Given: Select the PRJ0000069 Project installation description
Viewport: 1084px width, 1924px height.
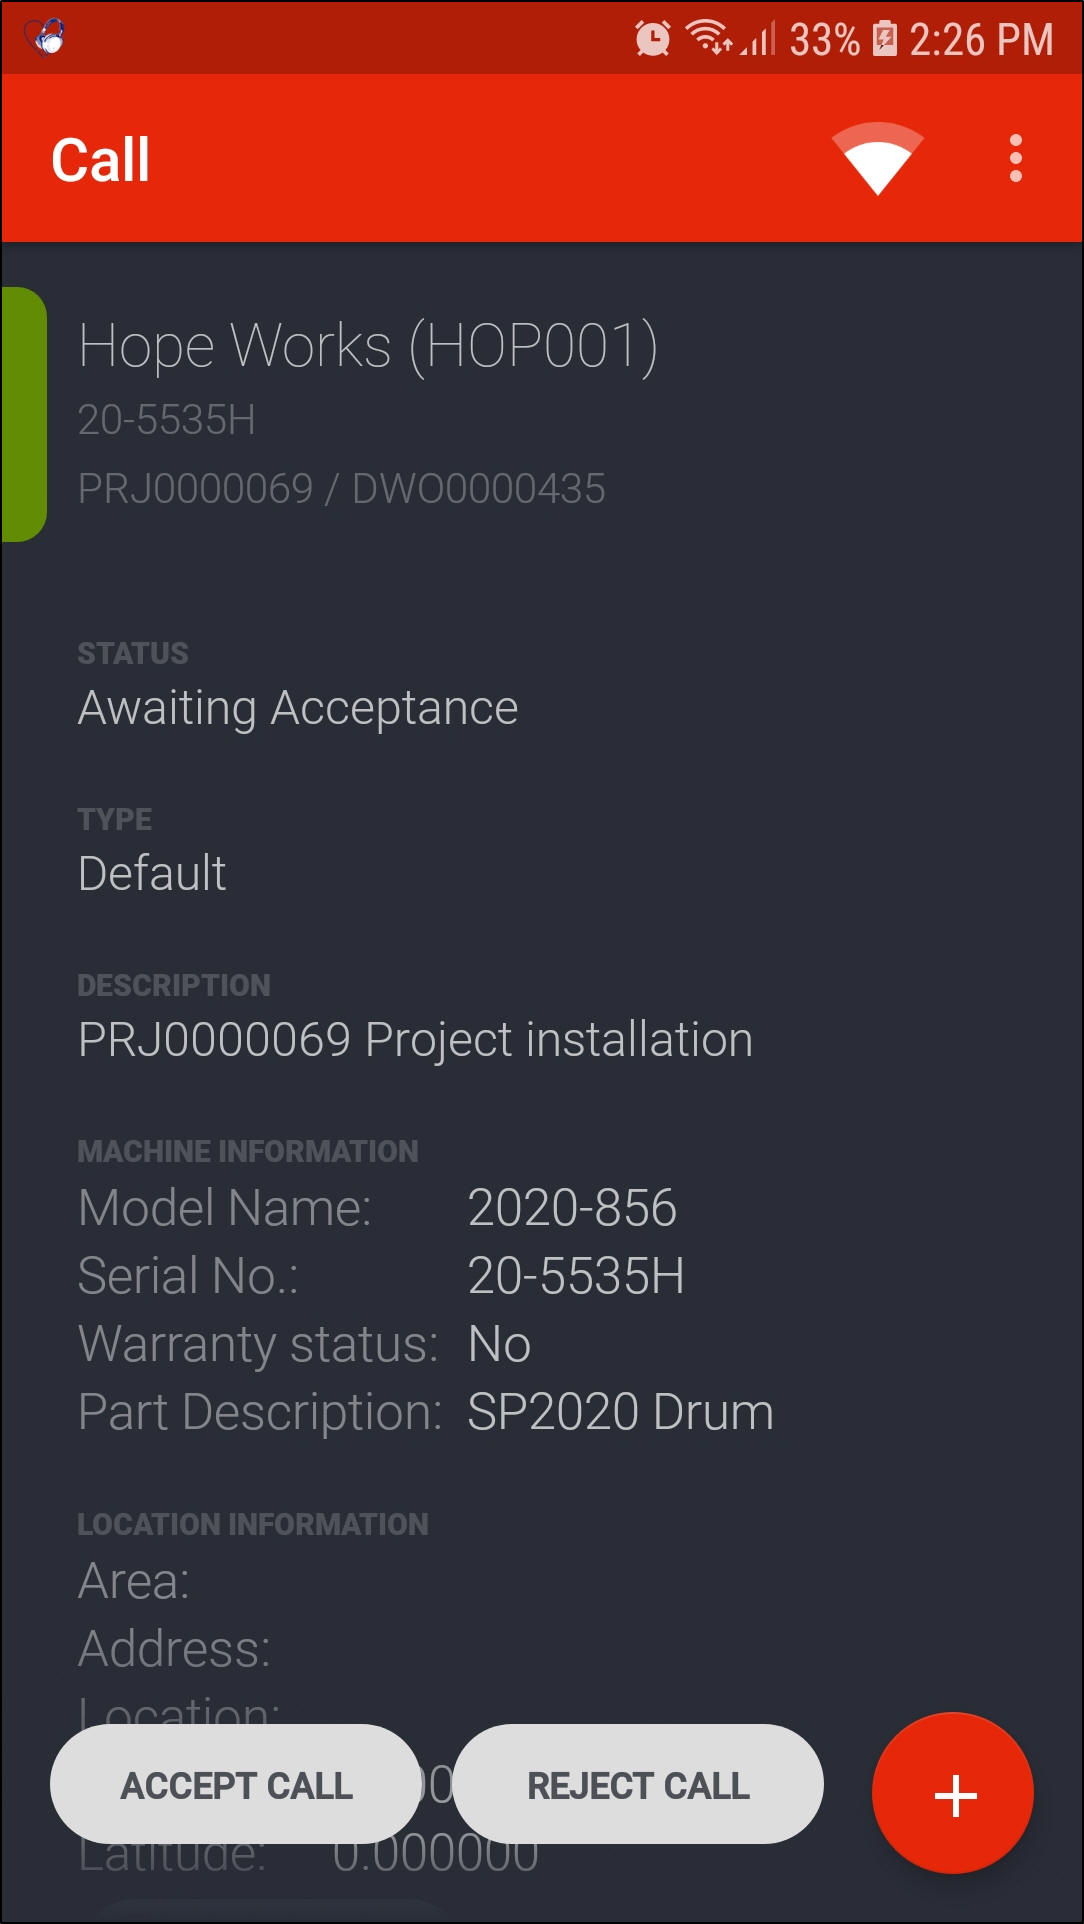Looking at the screenshot, I should coord(415,1040).
